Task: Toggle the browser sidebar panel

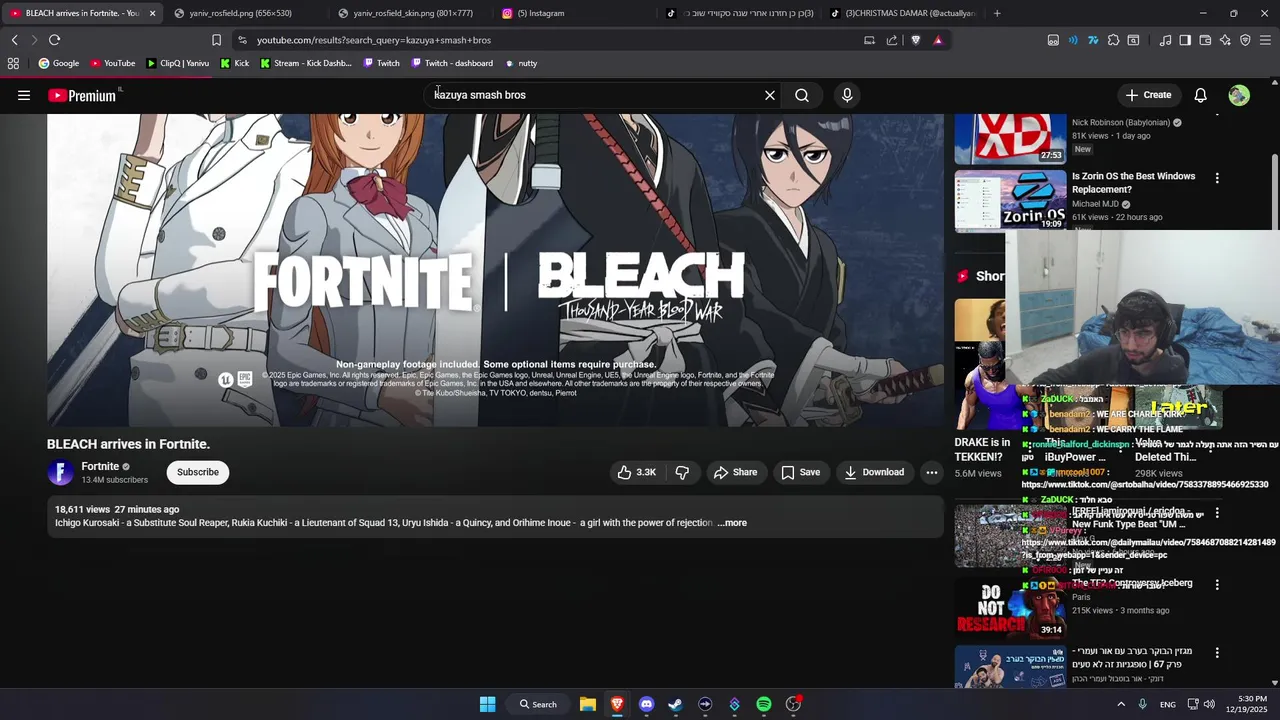Action: [1185, 40]
